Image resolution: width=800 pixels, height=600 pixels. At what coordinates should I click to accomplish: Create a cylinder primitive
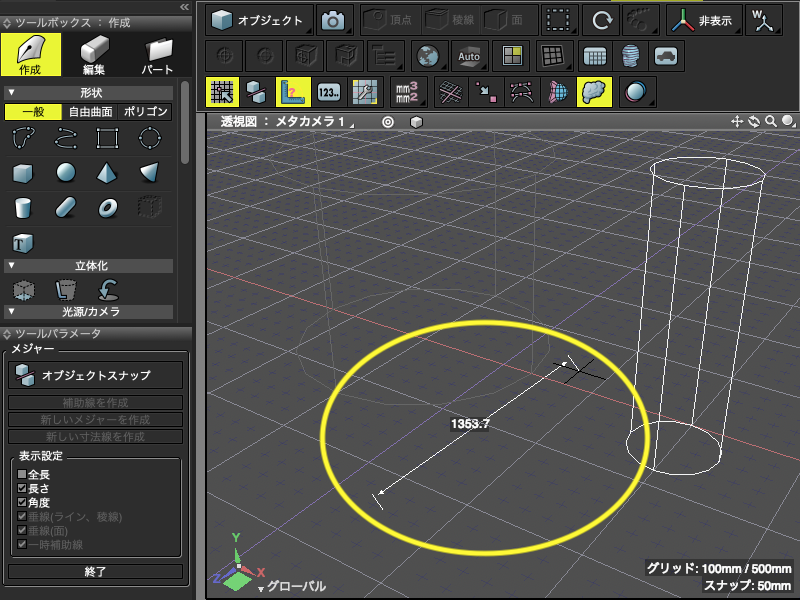[23, 208]
